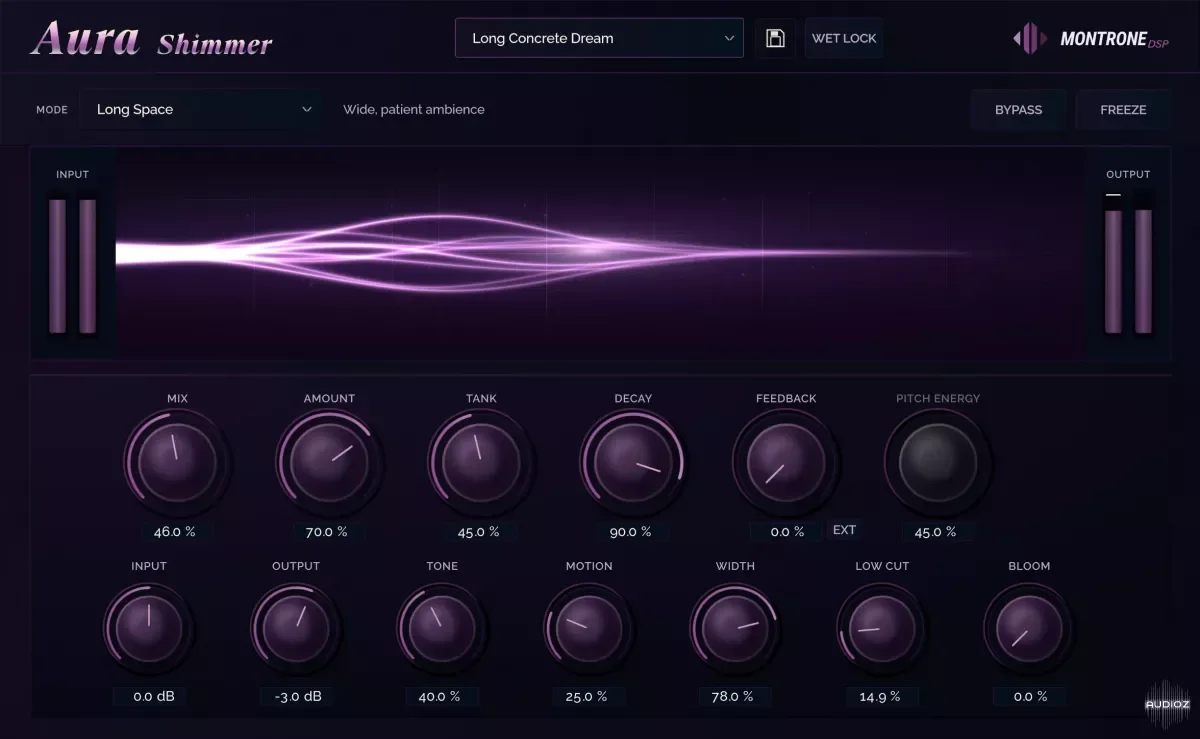Click the OUTPUT gain knob
1200x739 pixels.
[295, 628]
